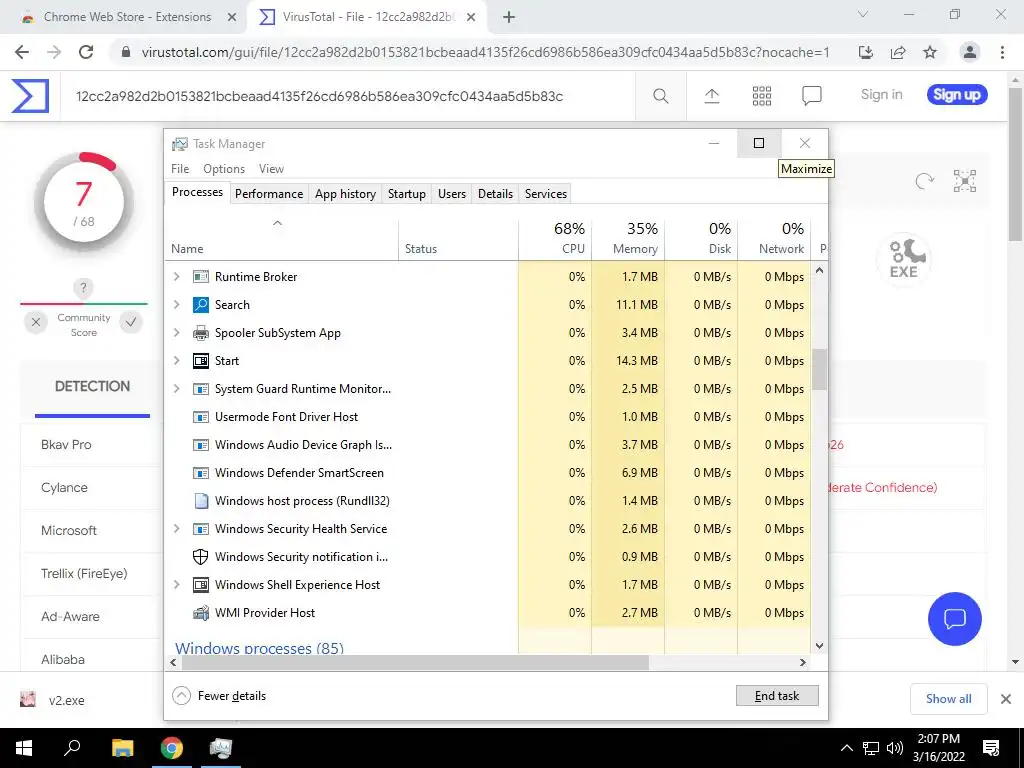Switch to the Details tab

pyautogui.click(x=495, y=194)
